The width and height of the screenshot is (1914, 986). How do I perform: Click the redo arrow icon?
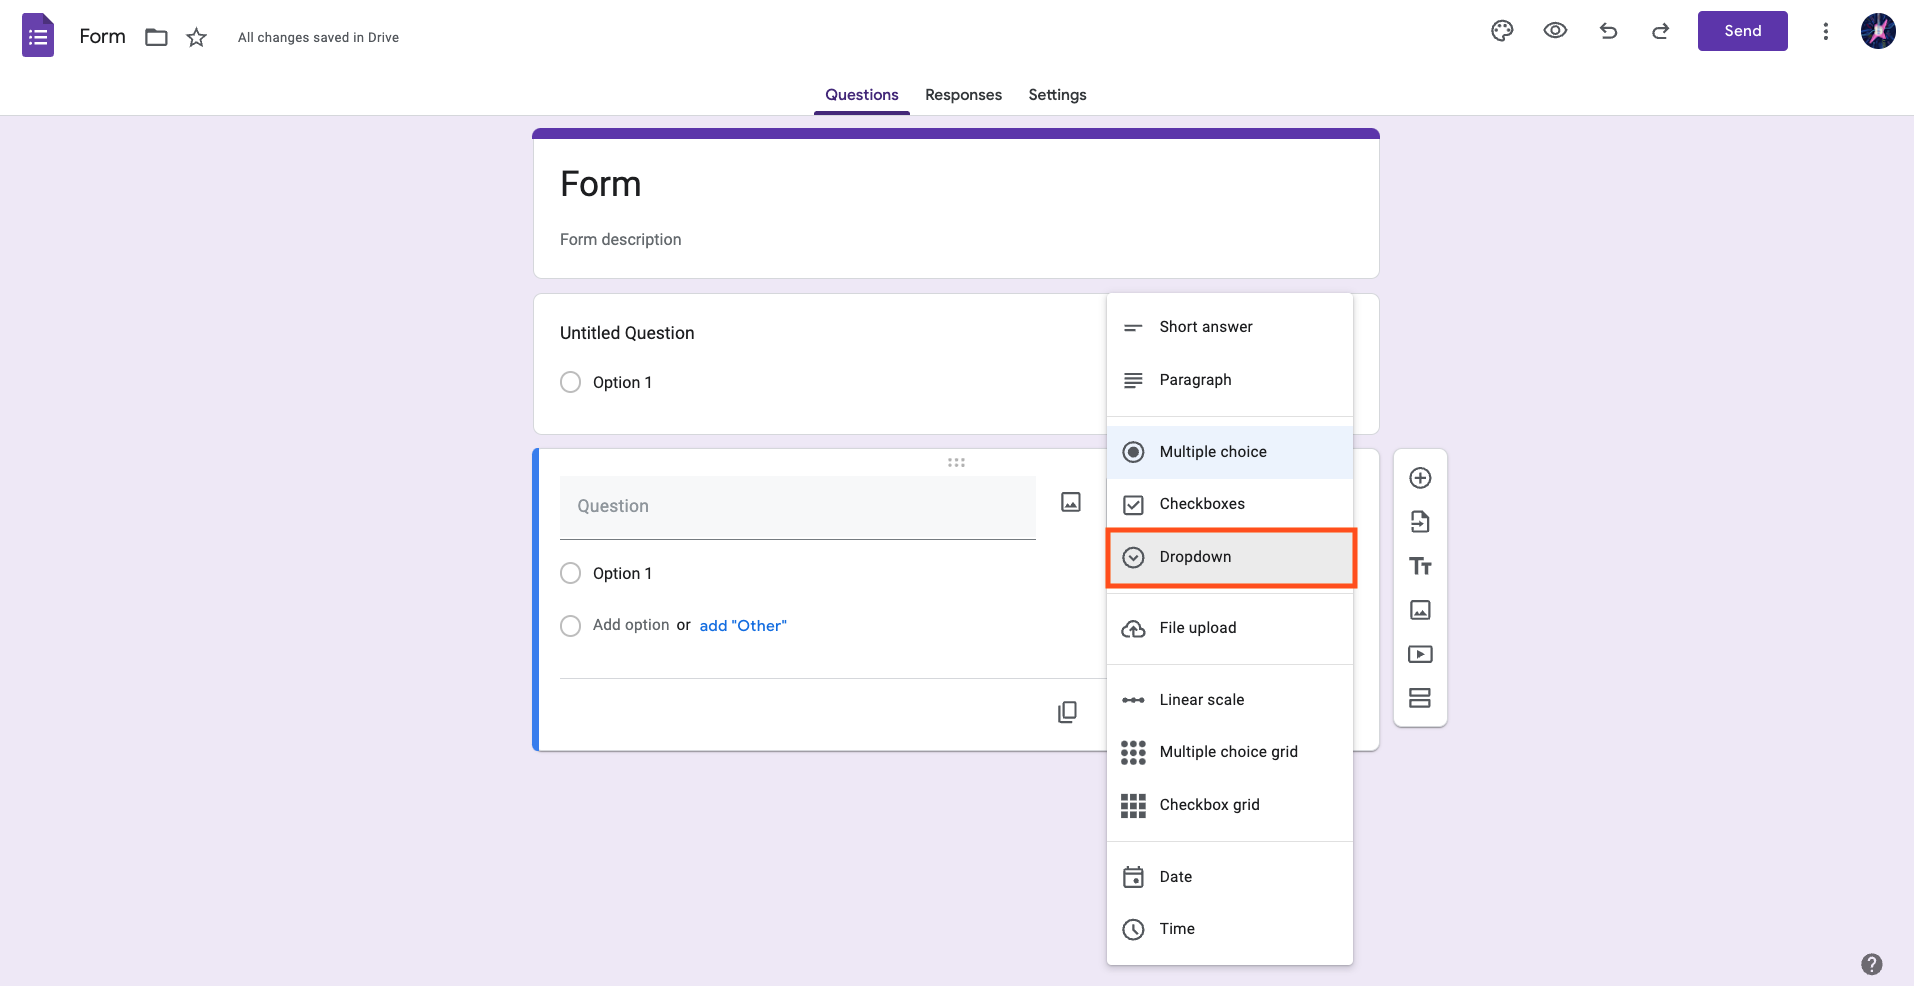(1661, 31)
